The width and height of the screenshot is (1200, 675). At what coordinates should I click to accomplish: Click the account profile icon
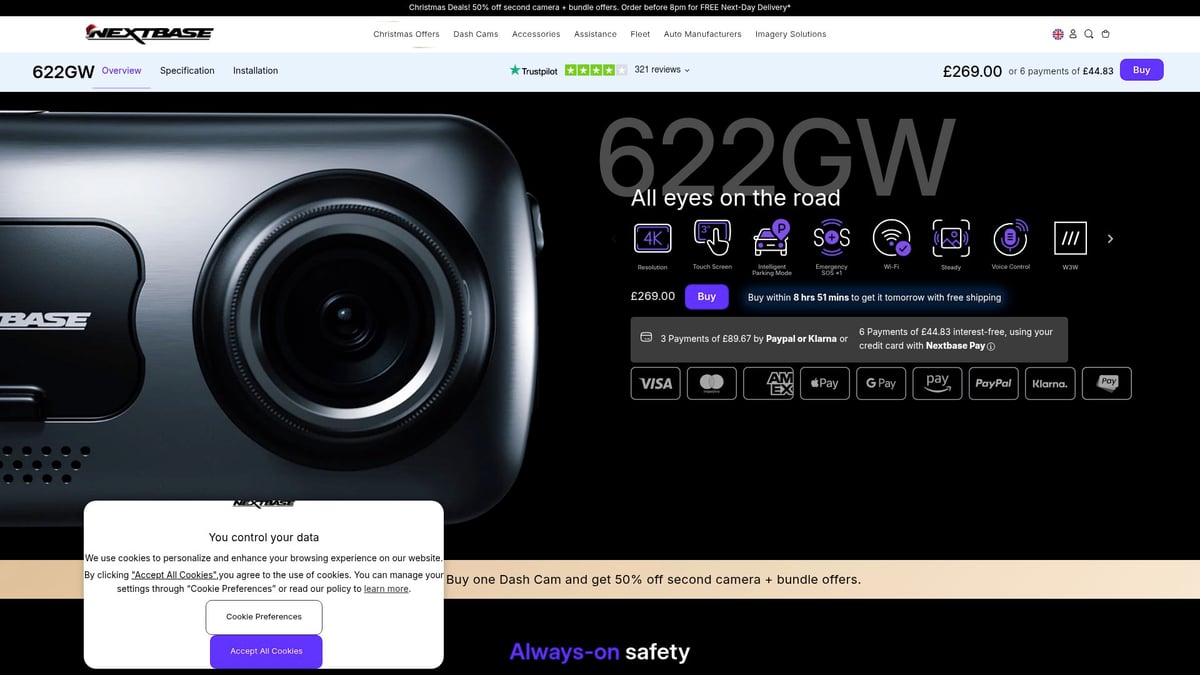point(1073,33)
